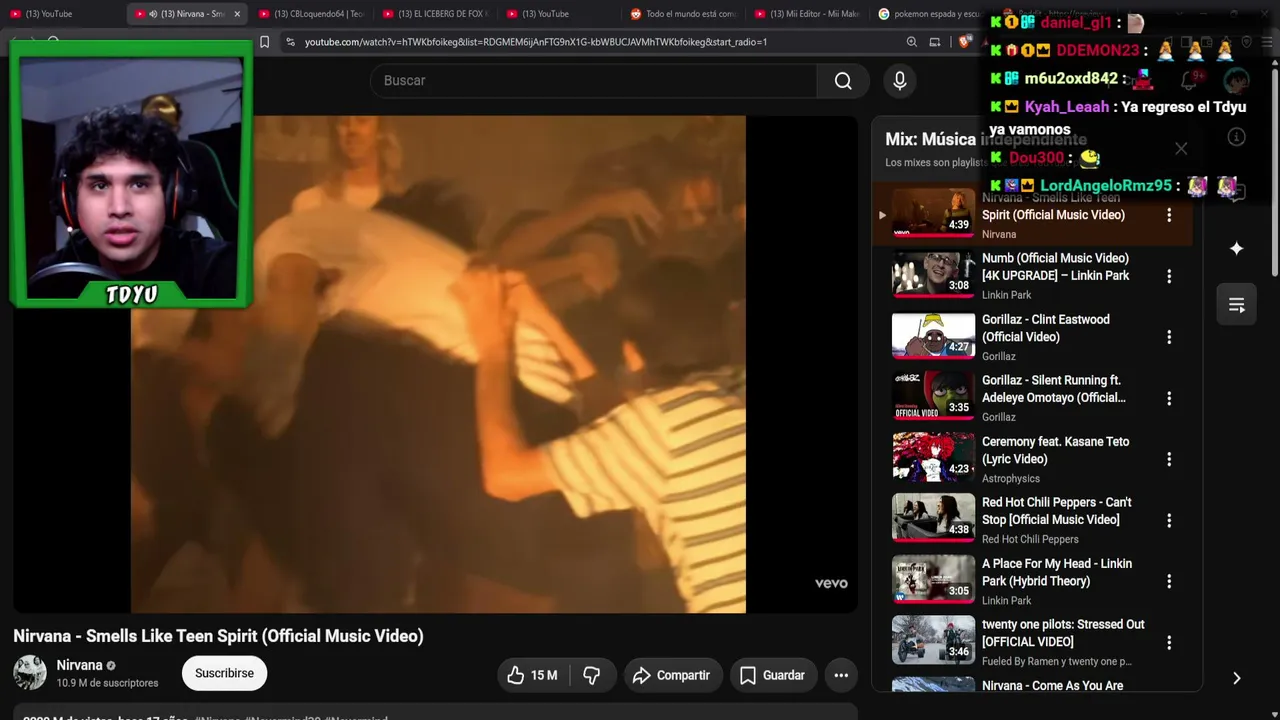Viewport: 1280px width, 720px height.
Task: Select Numb (Official Music Video) title text
Action: 1055,267
